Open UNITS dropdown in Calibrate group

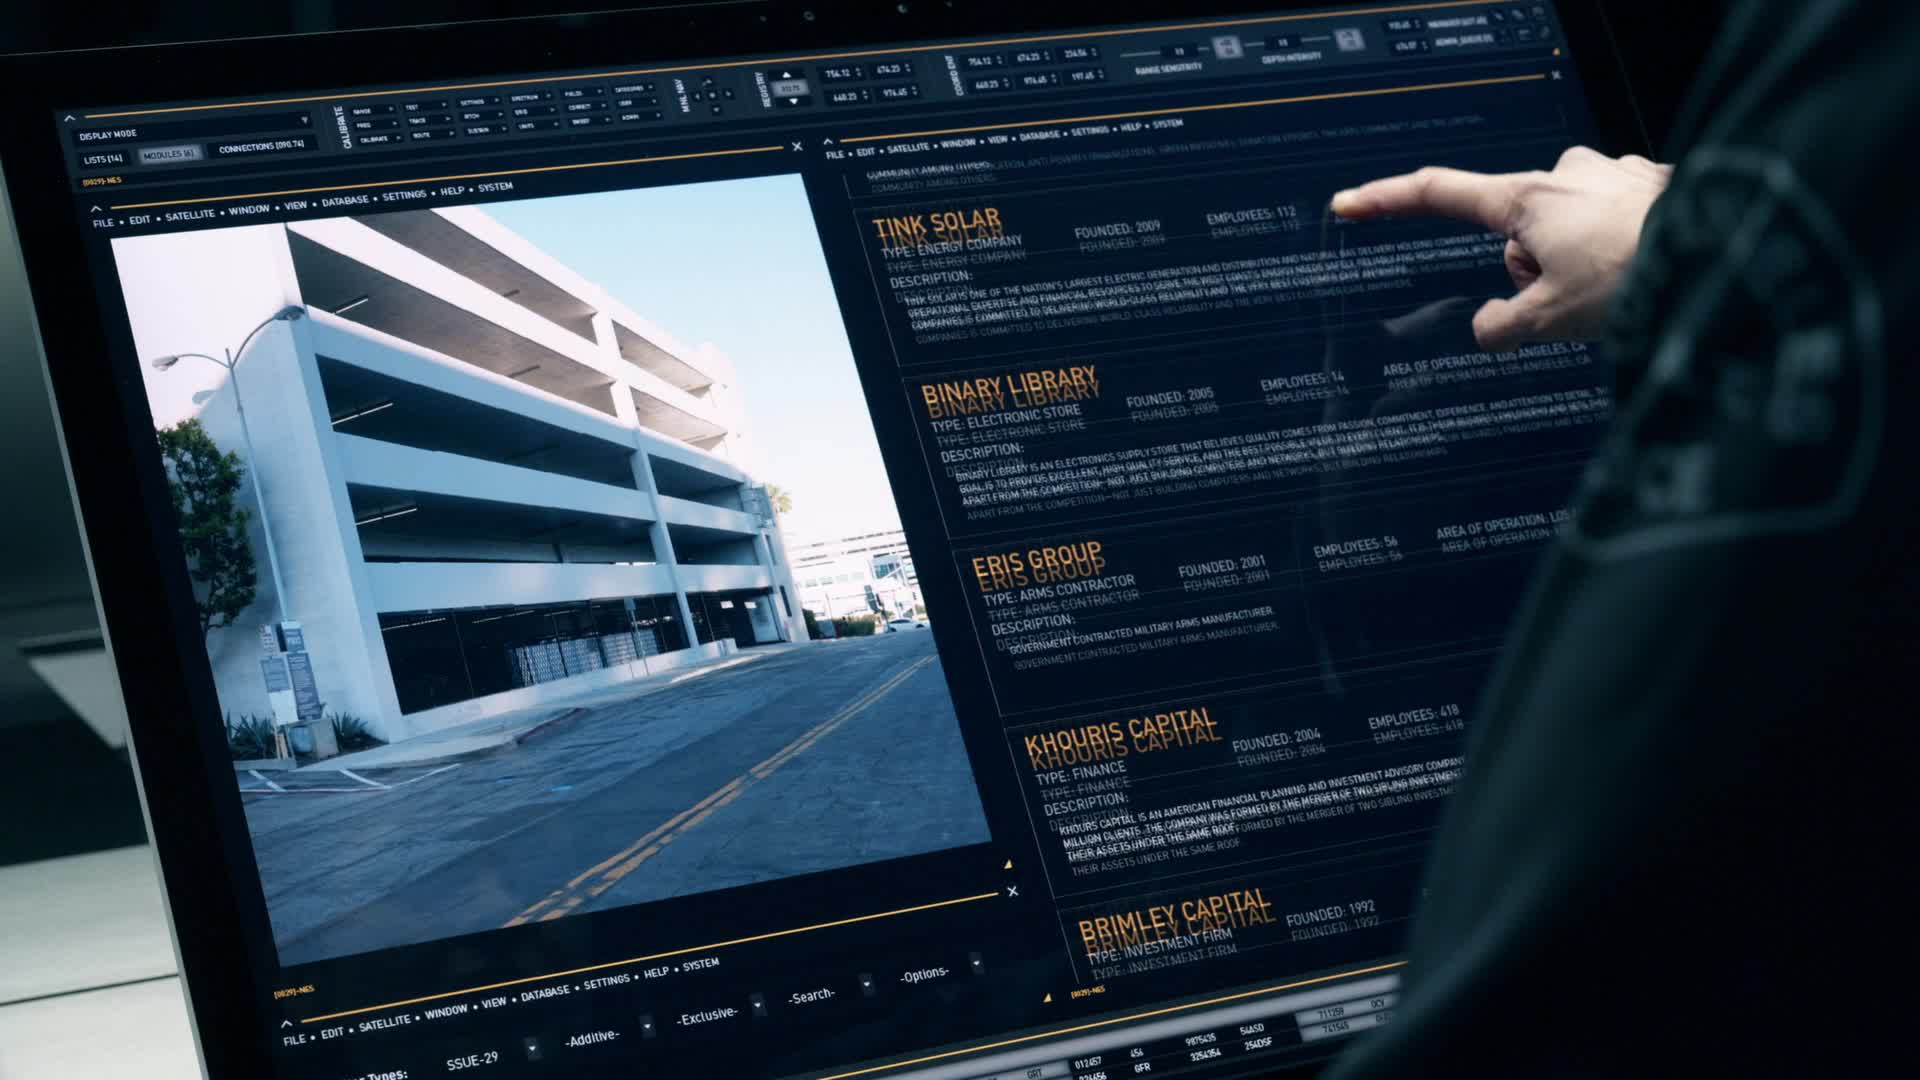click(x=537, y=125)
